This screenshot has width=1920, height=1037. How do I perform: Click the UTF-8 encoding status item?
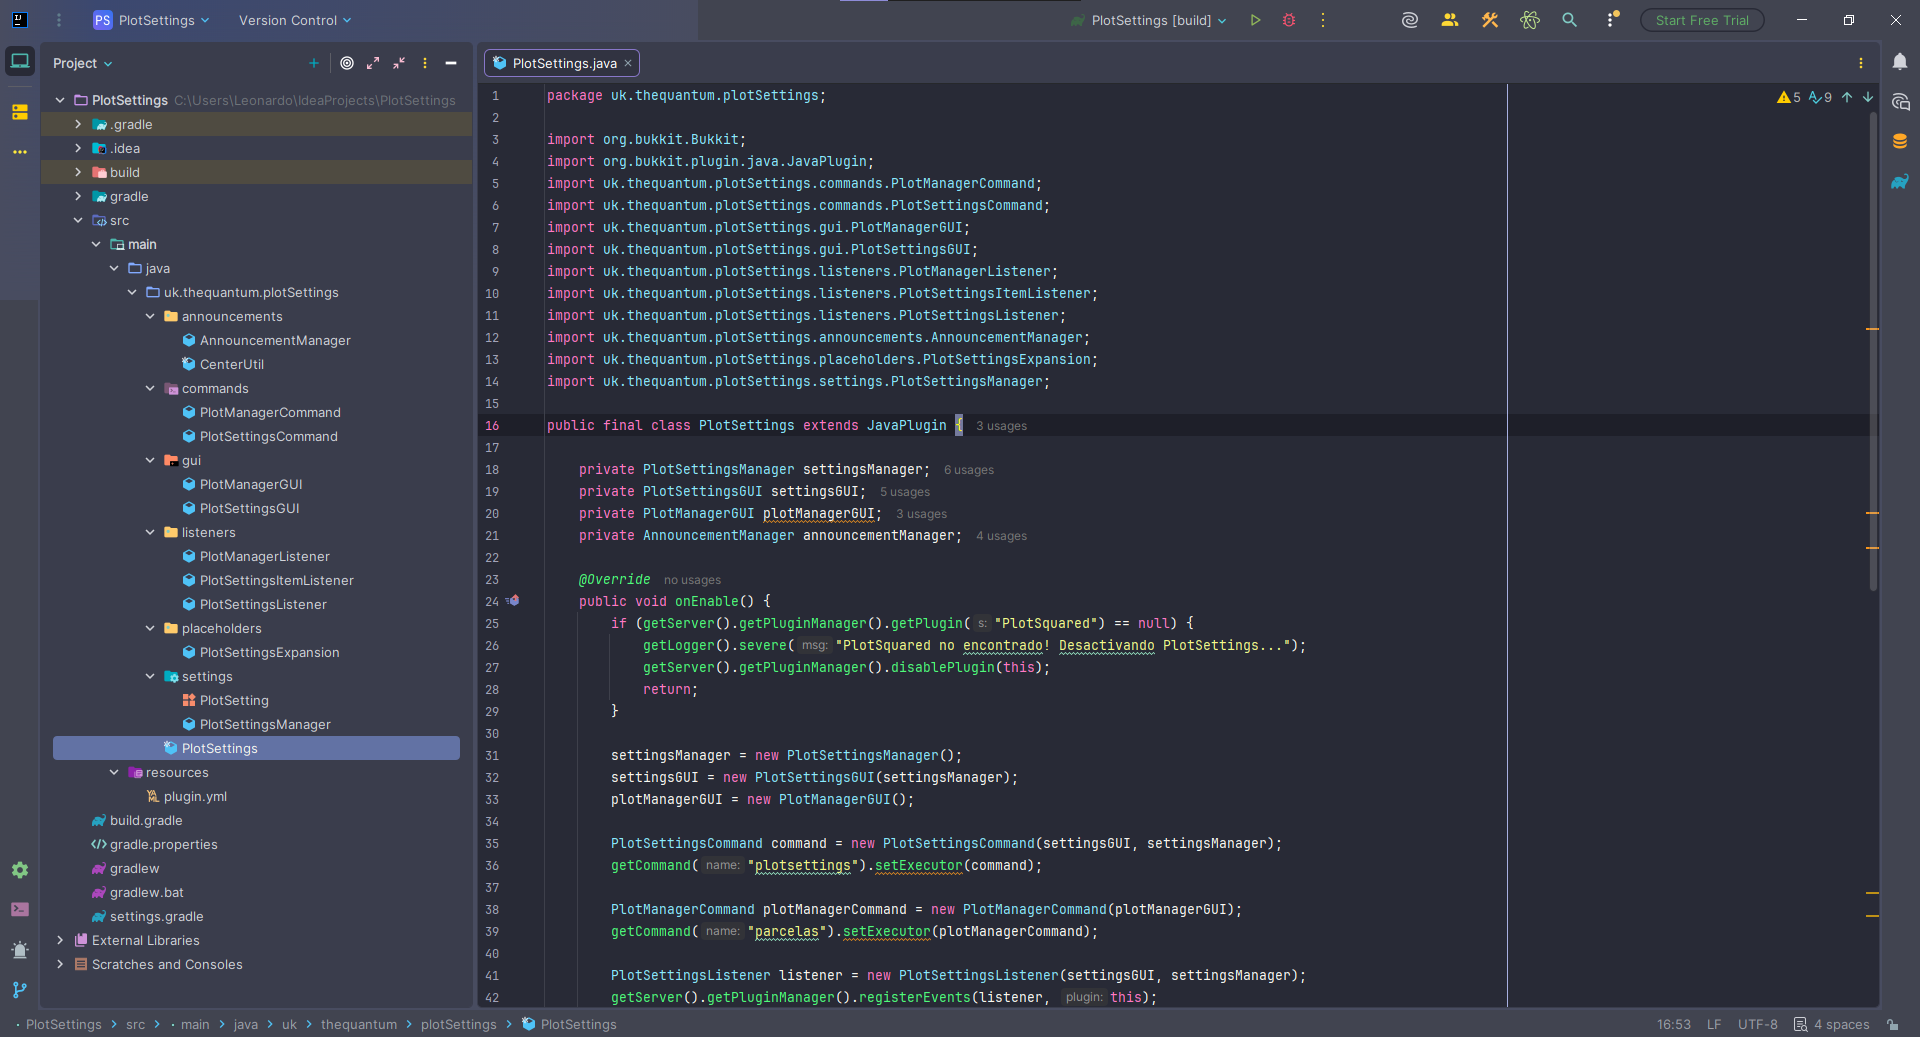coord(1757,1024)
